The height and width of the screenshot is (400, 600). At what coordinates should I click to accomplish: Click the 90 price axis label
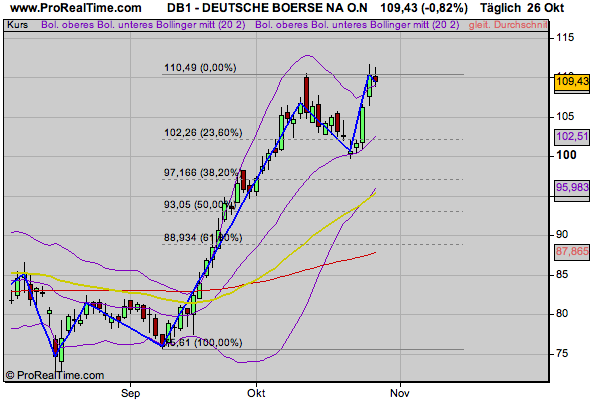pyautogui.click(x=562, y=234)
